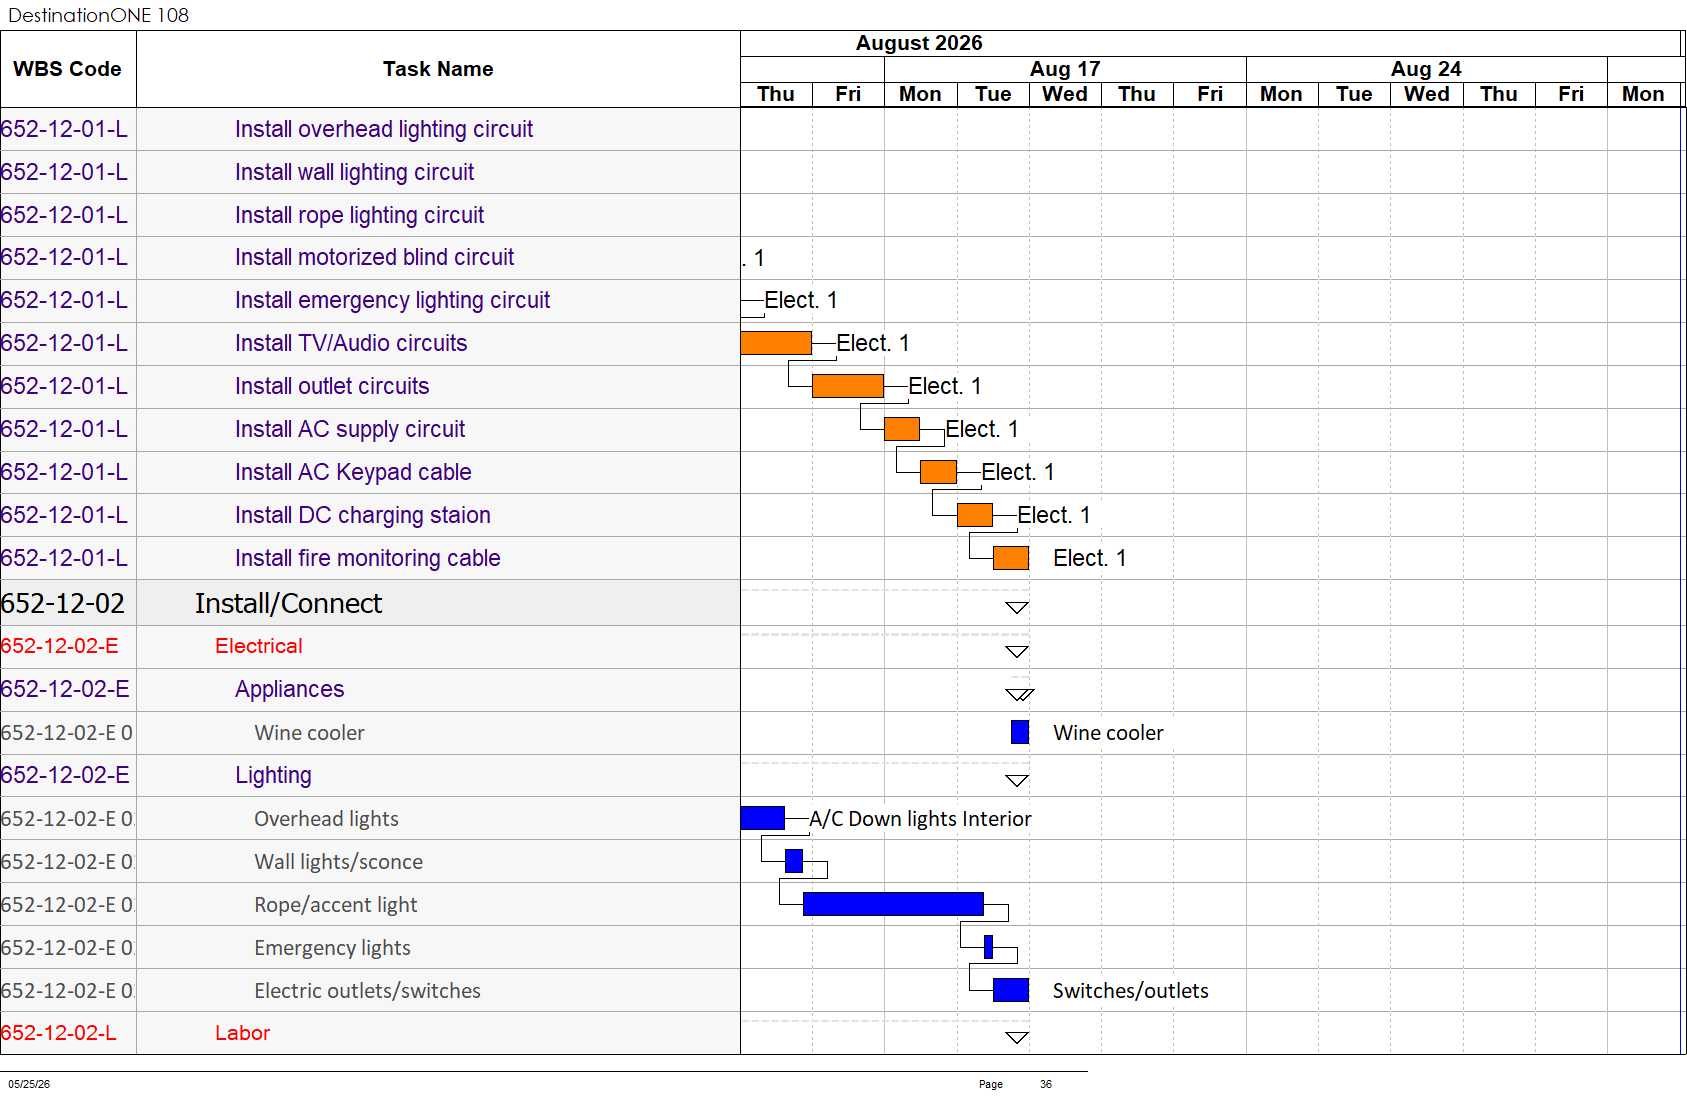Click the Electrical summary triangle marker

[x=1017, y=652]
